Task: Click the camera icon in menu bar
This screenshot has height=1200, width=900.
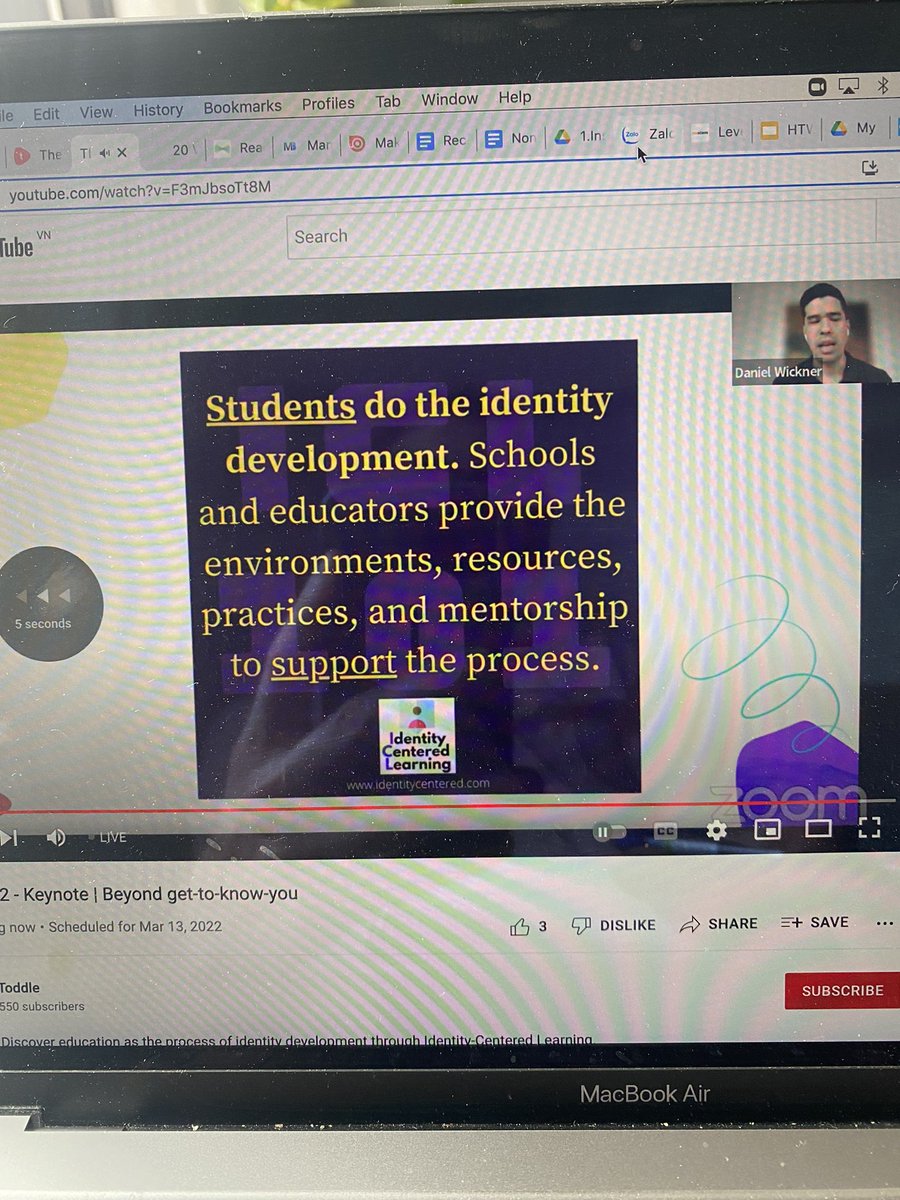Action: pyautogui.click(x=816, y=88)
